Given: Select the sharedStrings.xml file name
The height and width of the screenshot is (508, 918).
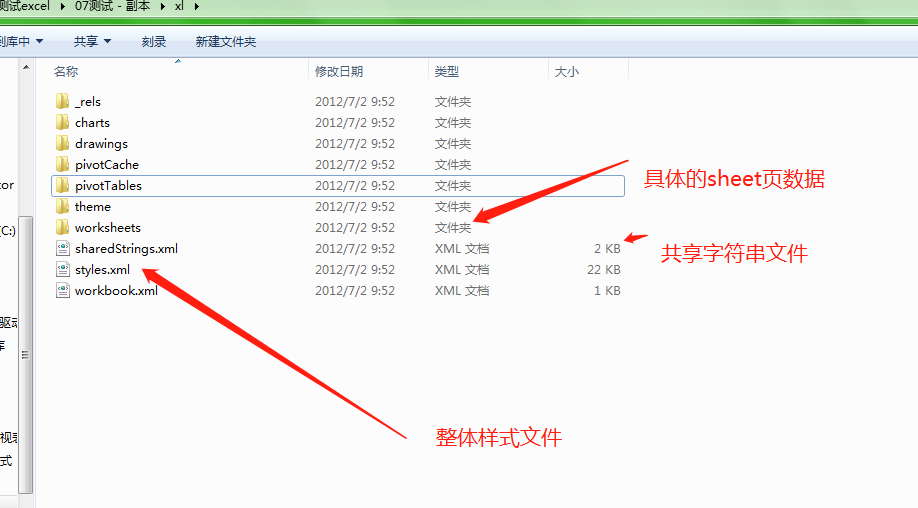Looking at the screenshot, I should coord(126,249).
